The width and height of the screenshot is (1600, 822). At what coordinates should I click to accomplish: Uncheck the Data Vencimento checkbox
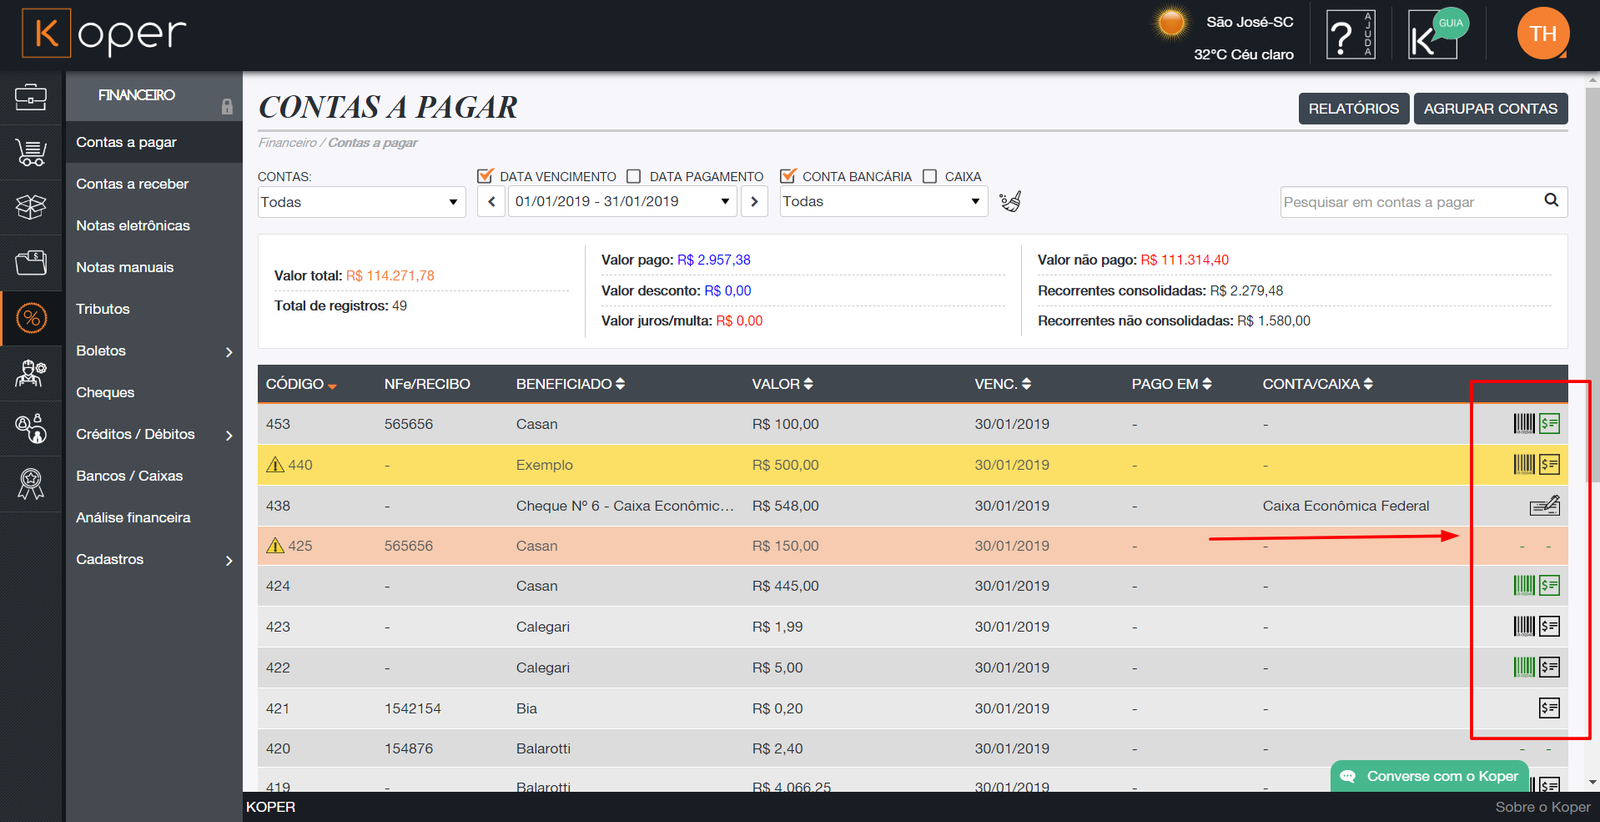pos(486,177)
